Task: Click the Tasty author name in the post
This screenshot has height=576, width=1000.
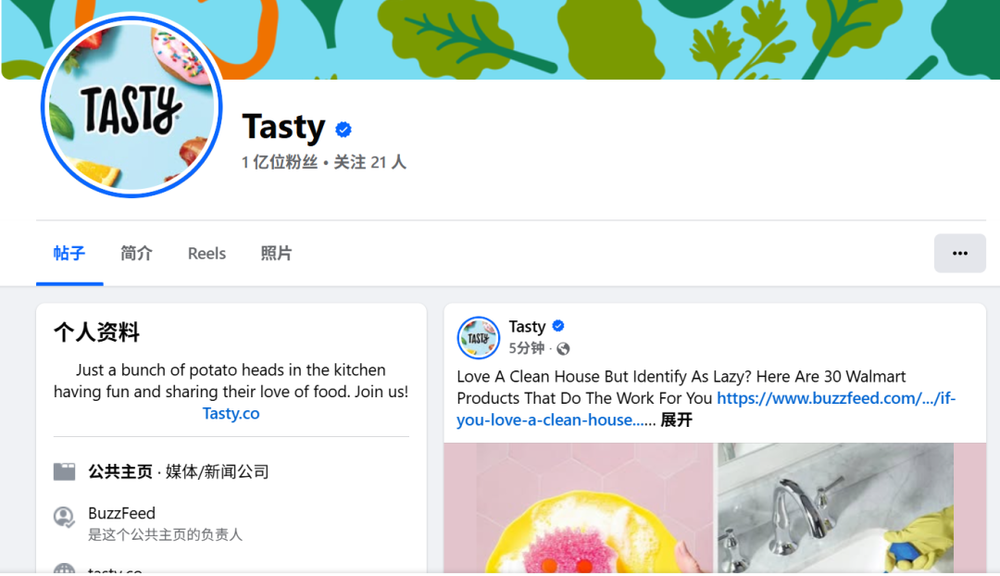Action: (x=527, y=327)
